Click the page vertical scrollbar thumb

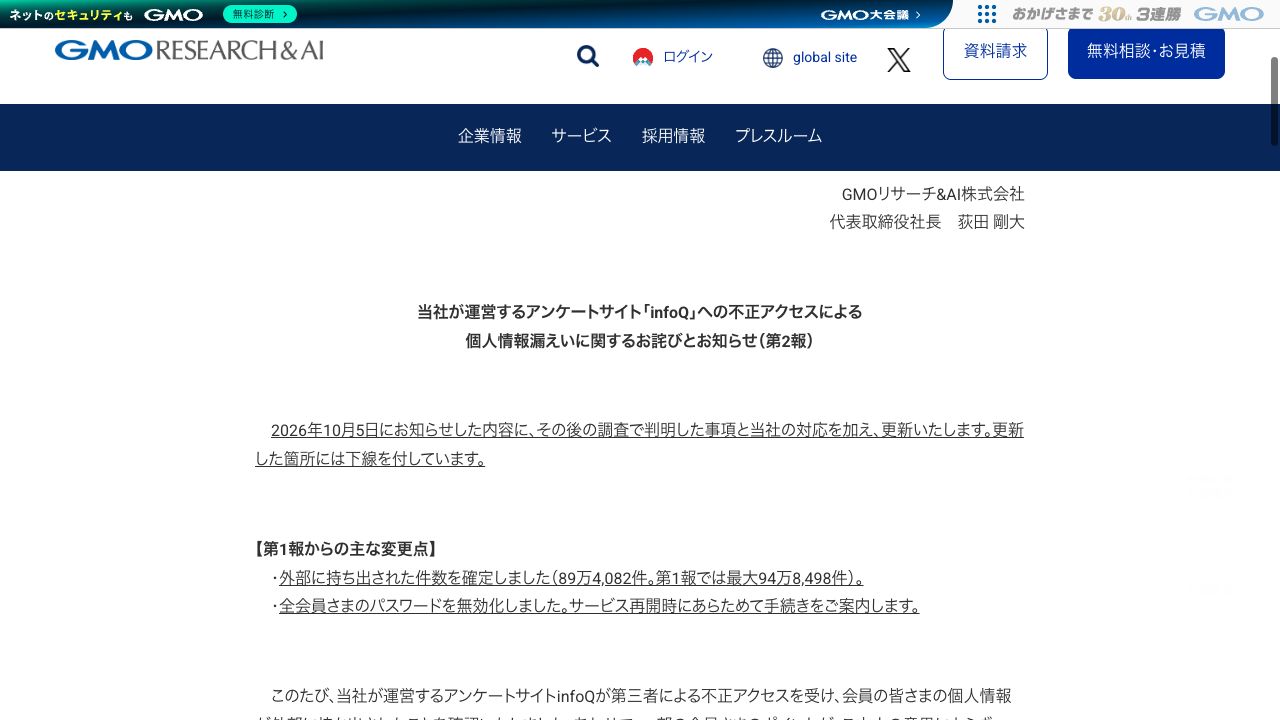(1275, 100)
